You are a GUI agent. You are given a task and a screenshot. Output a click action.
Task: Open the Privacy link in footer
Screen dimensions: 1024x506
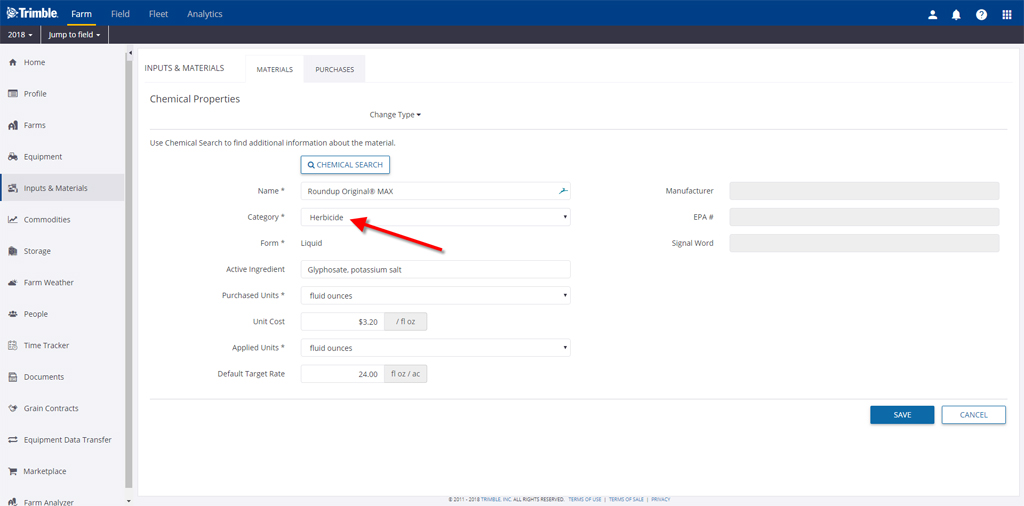tap(661, 499)
